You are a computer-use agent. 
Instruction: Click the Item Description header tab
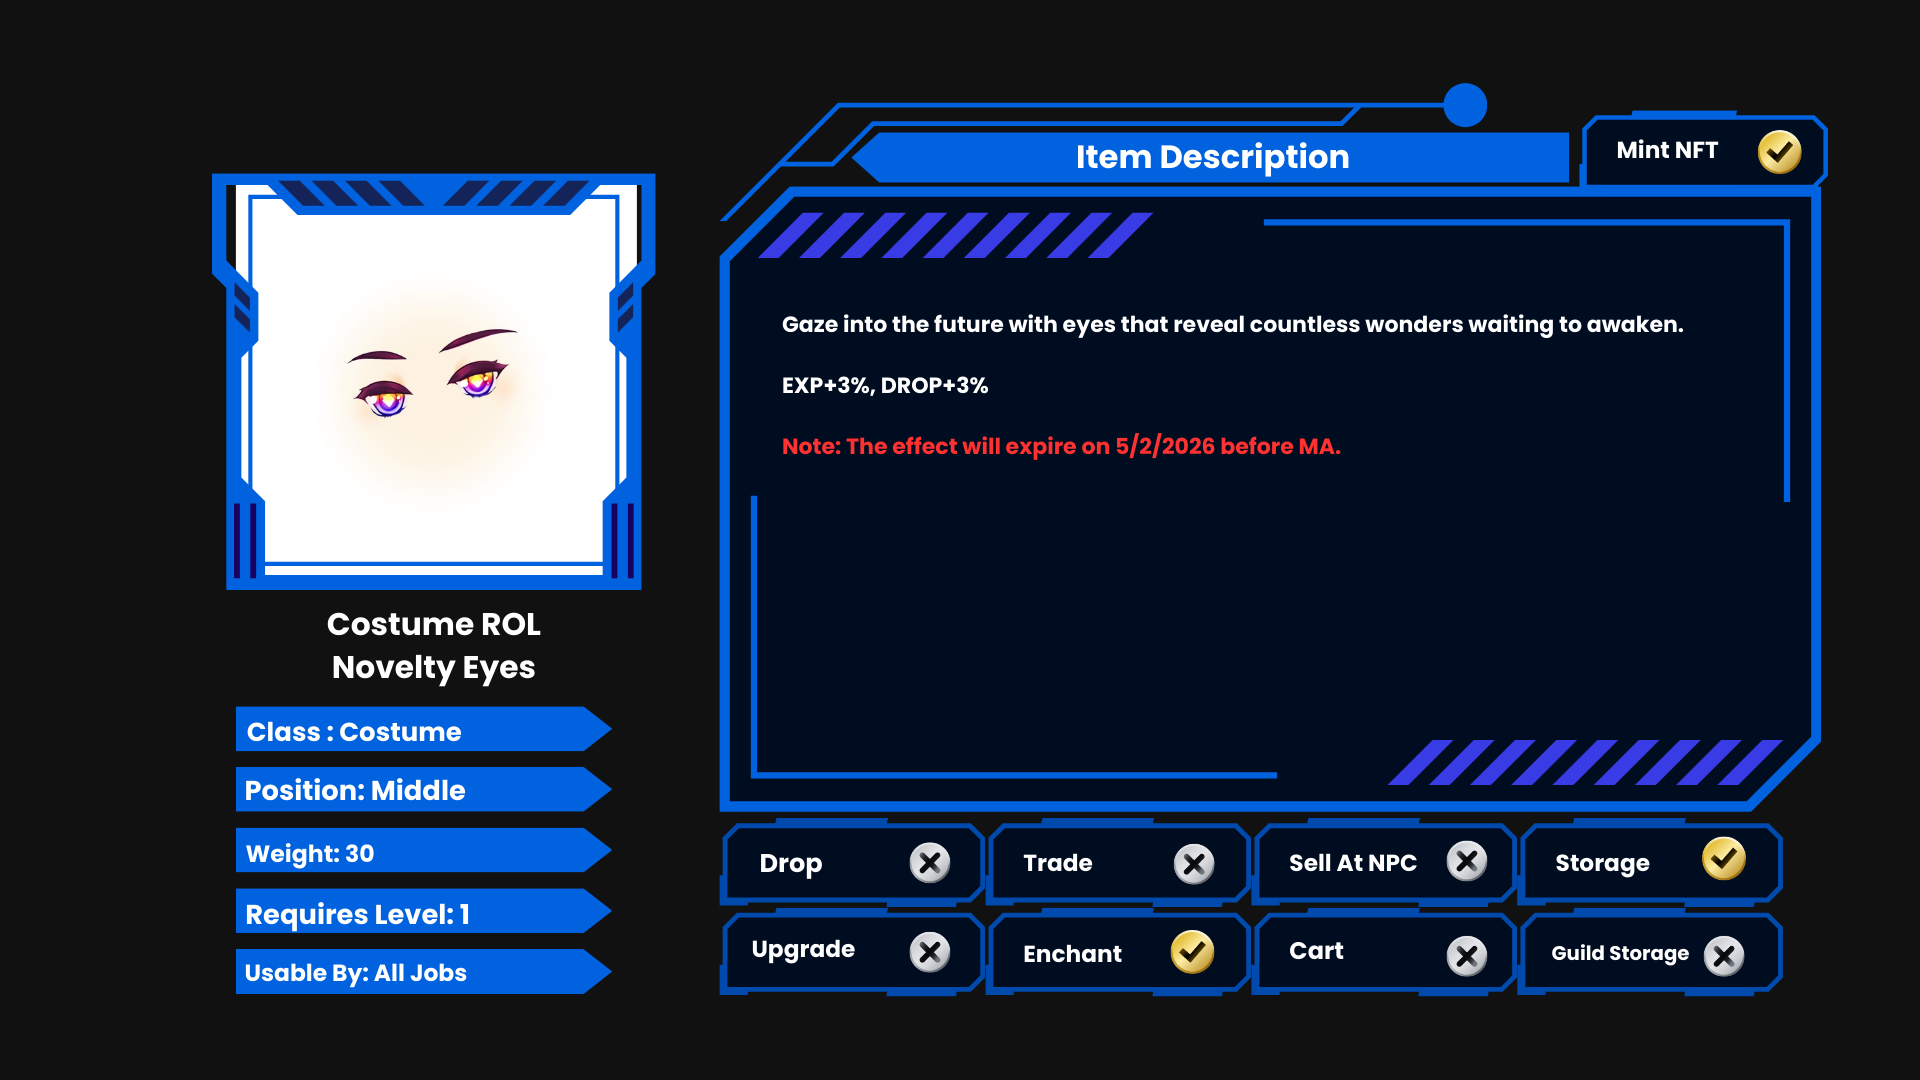[1212, 157]
